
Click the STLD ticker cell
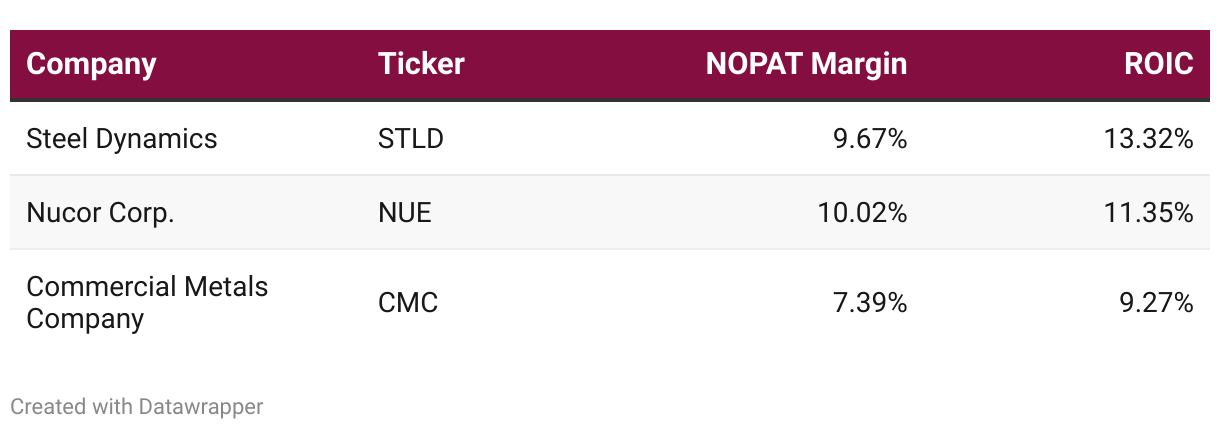pos(410,138)
